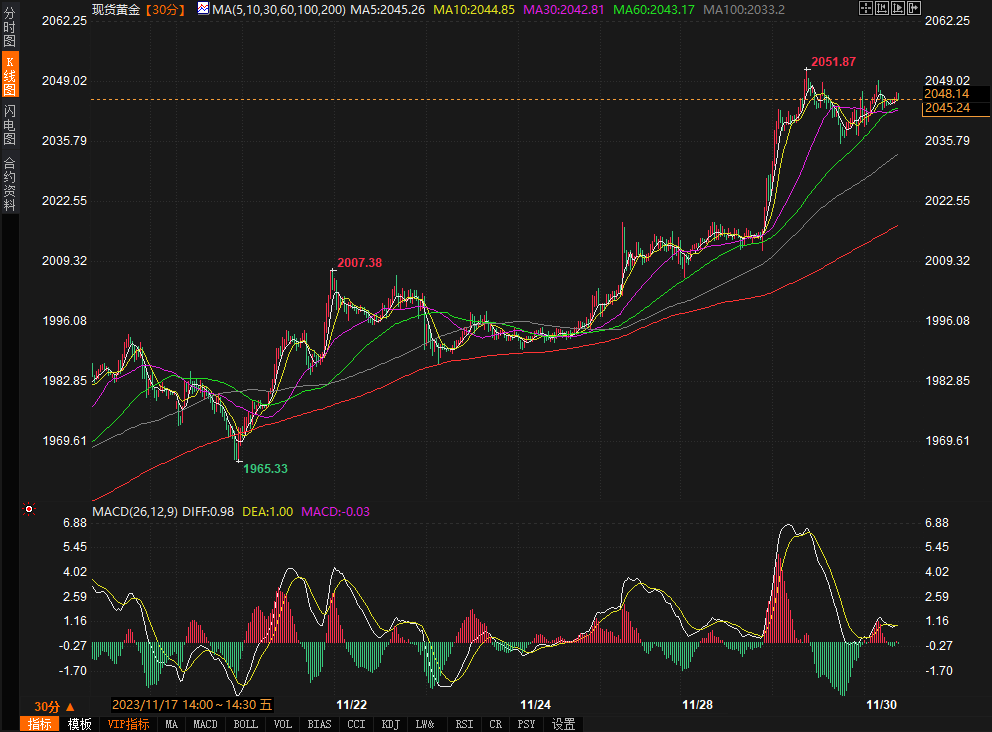Screen dimensions: 992x732
Task: Apply the BOLL indicator button
Action: (245, 724)
